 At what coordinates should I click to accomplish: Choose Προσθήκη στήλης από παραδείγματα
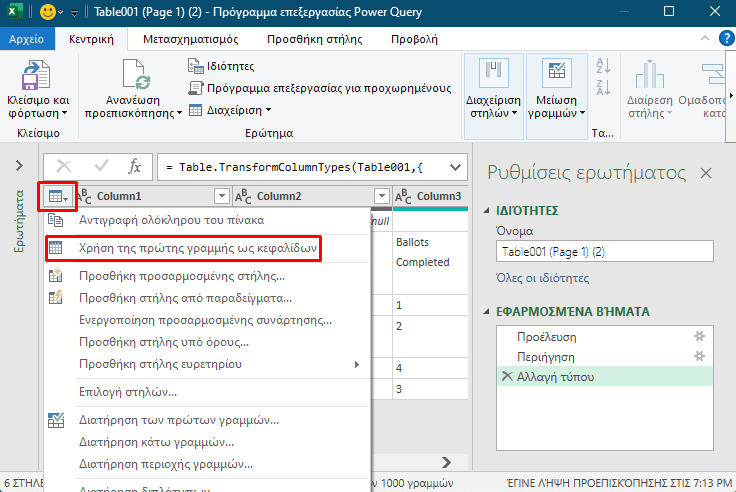[x=207, y=298]
